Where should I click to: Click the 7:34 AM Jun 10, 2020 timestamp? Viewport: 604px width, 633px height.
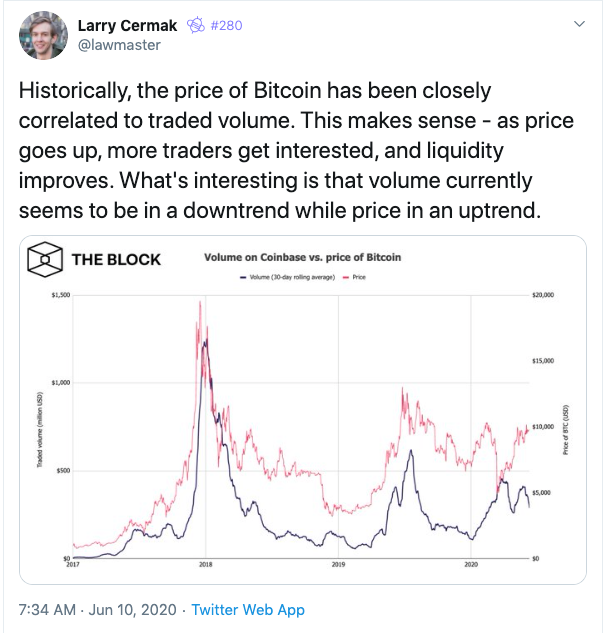(x=98, y=610)
